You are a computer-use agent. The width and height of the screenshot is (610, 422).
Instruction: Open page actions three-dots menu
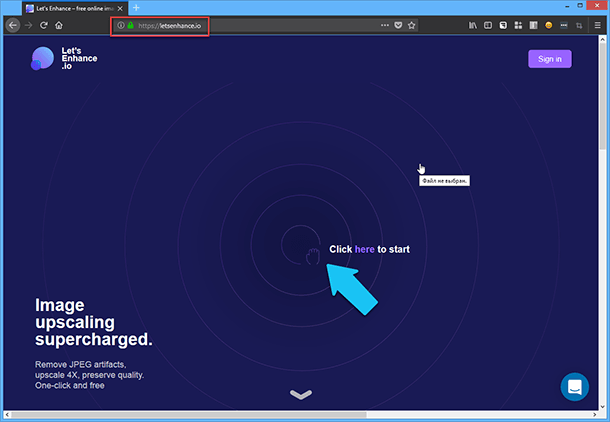coord(385,25)
